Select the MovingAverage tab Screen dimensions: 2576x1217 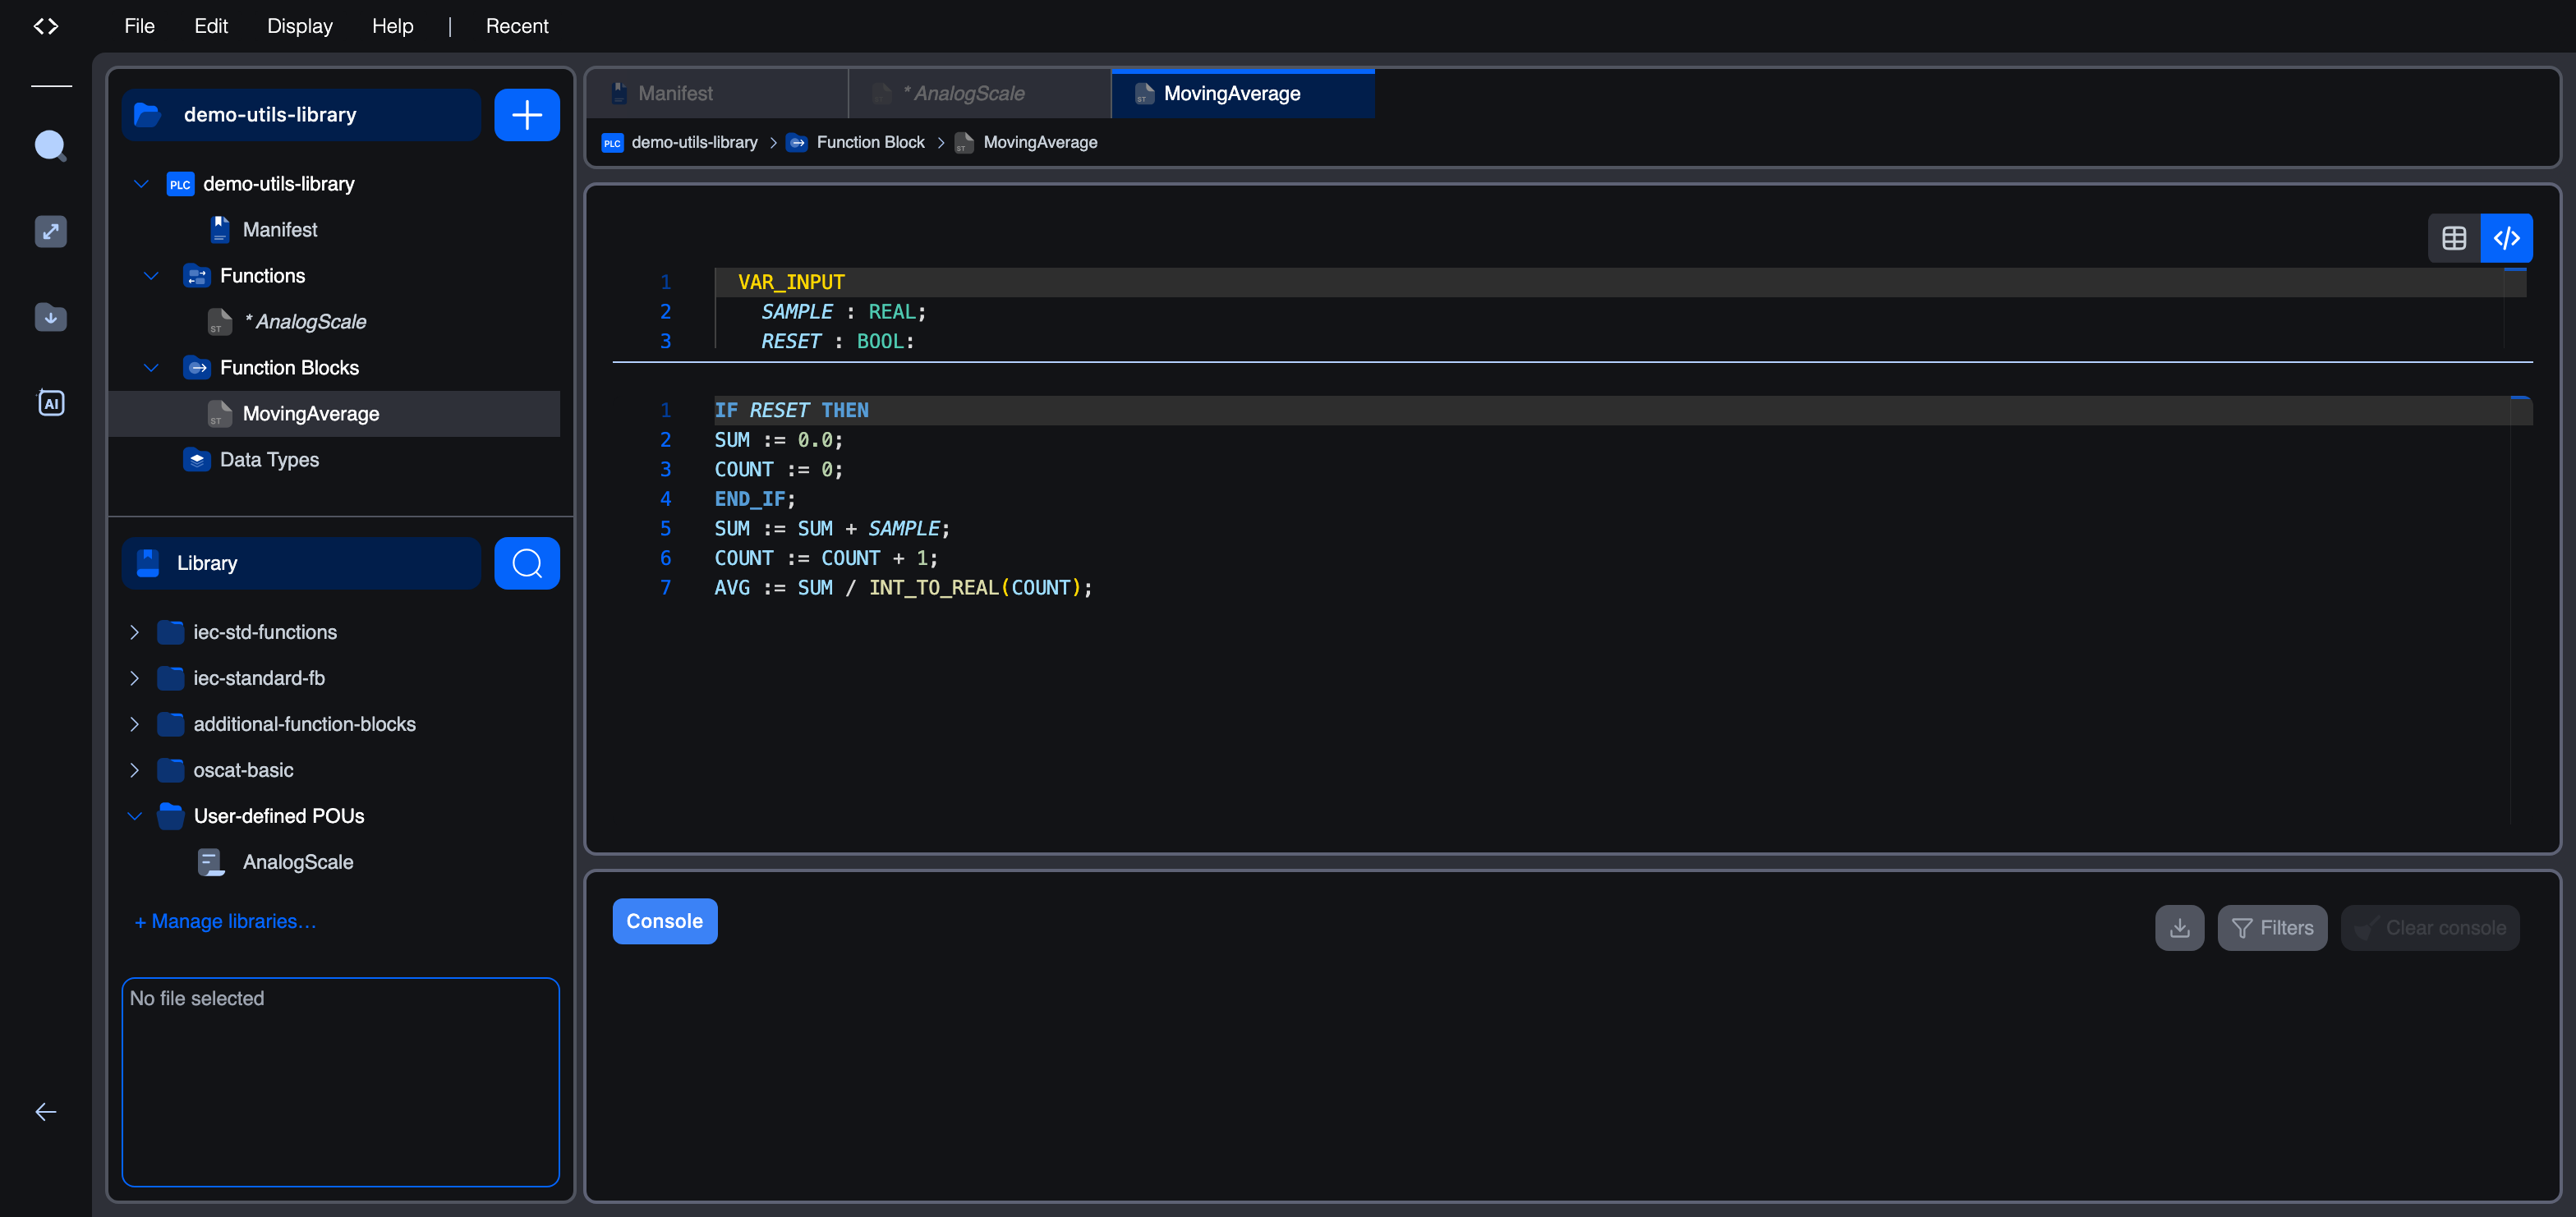pyautogui.click(x=1243, y=93)
